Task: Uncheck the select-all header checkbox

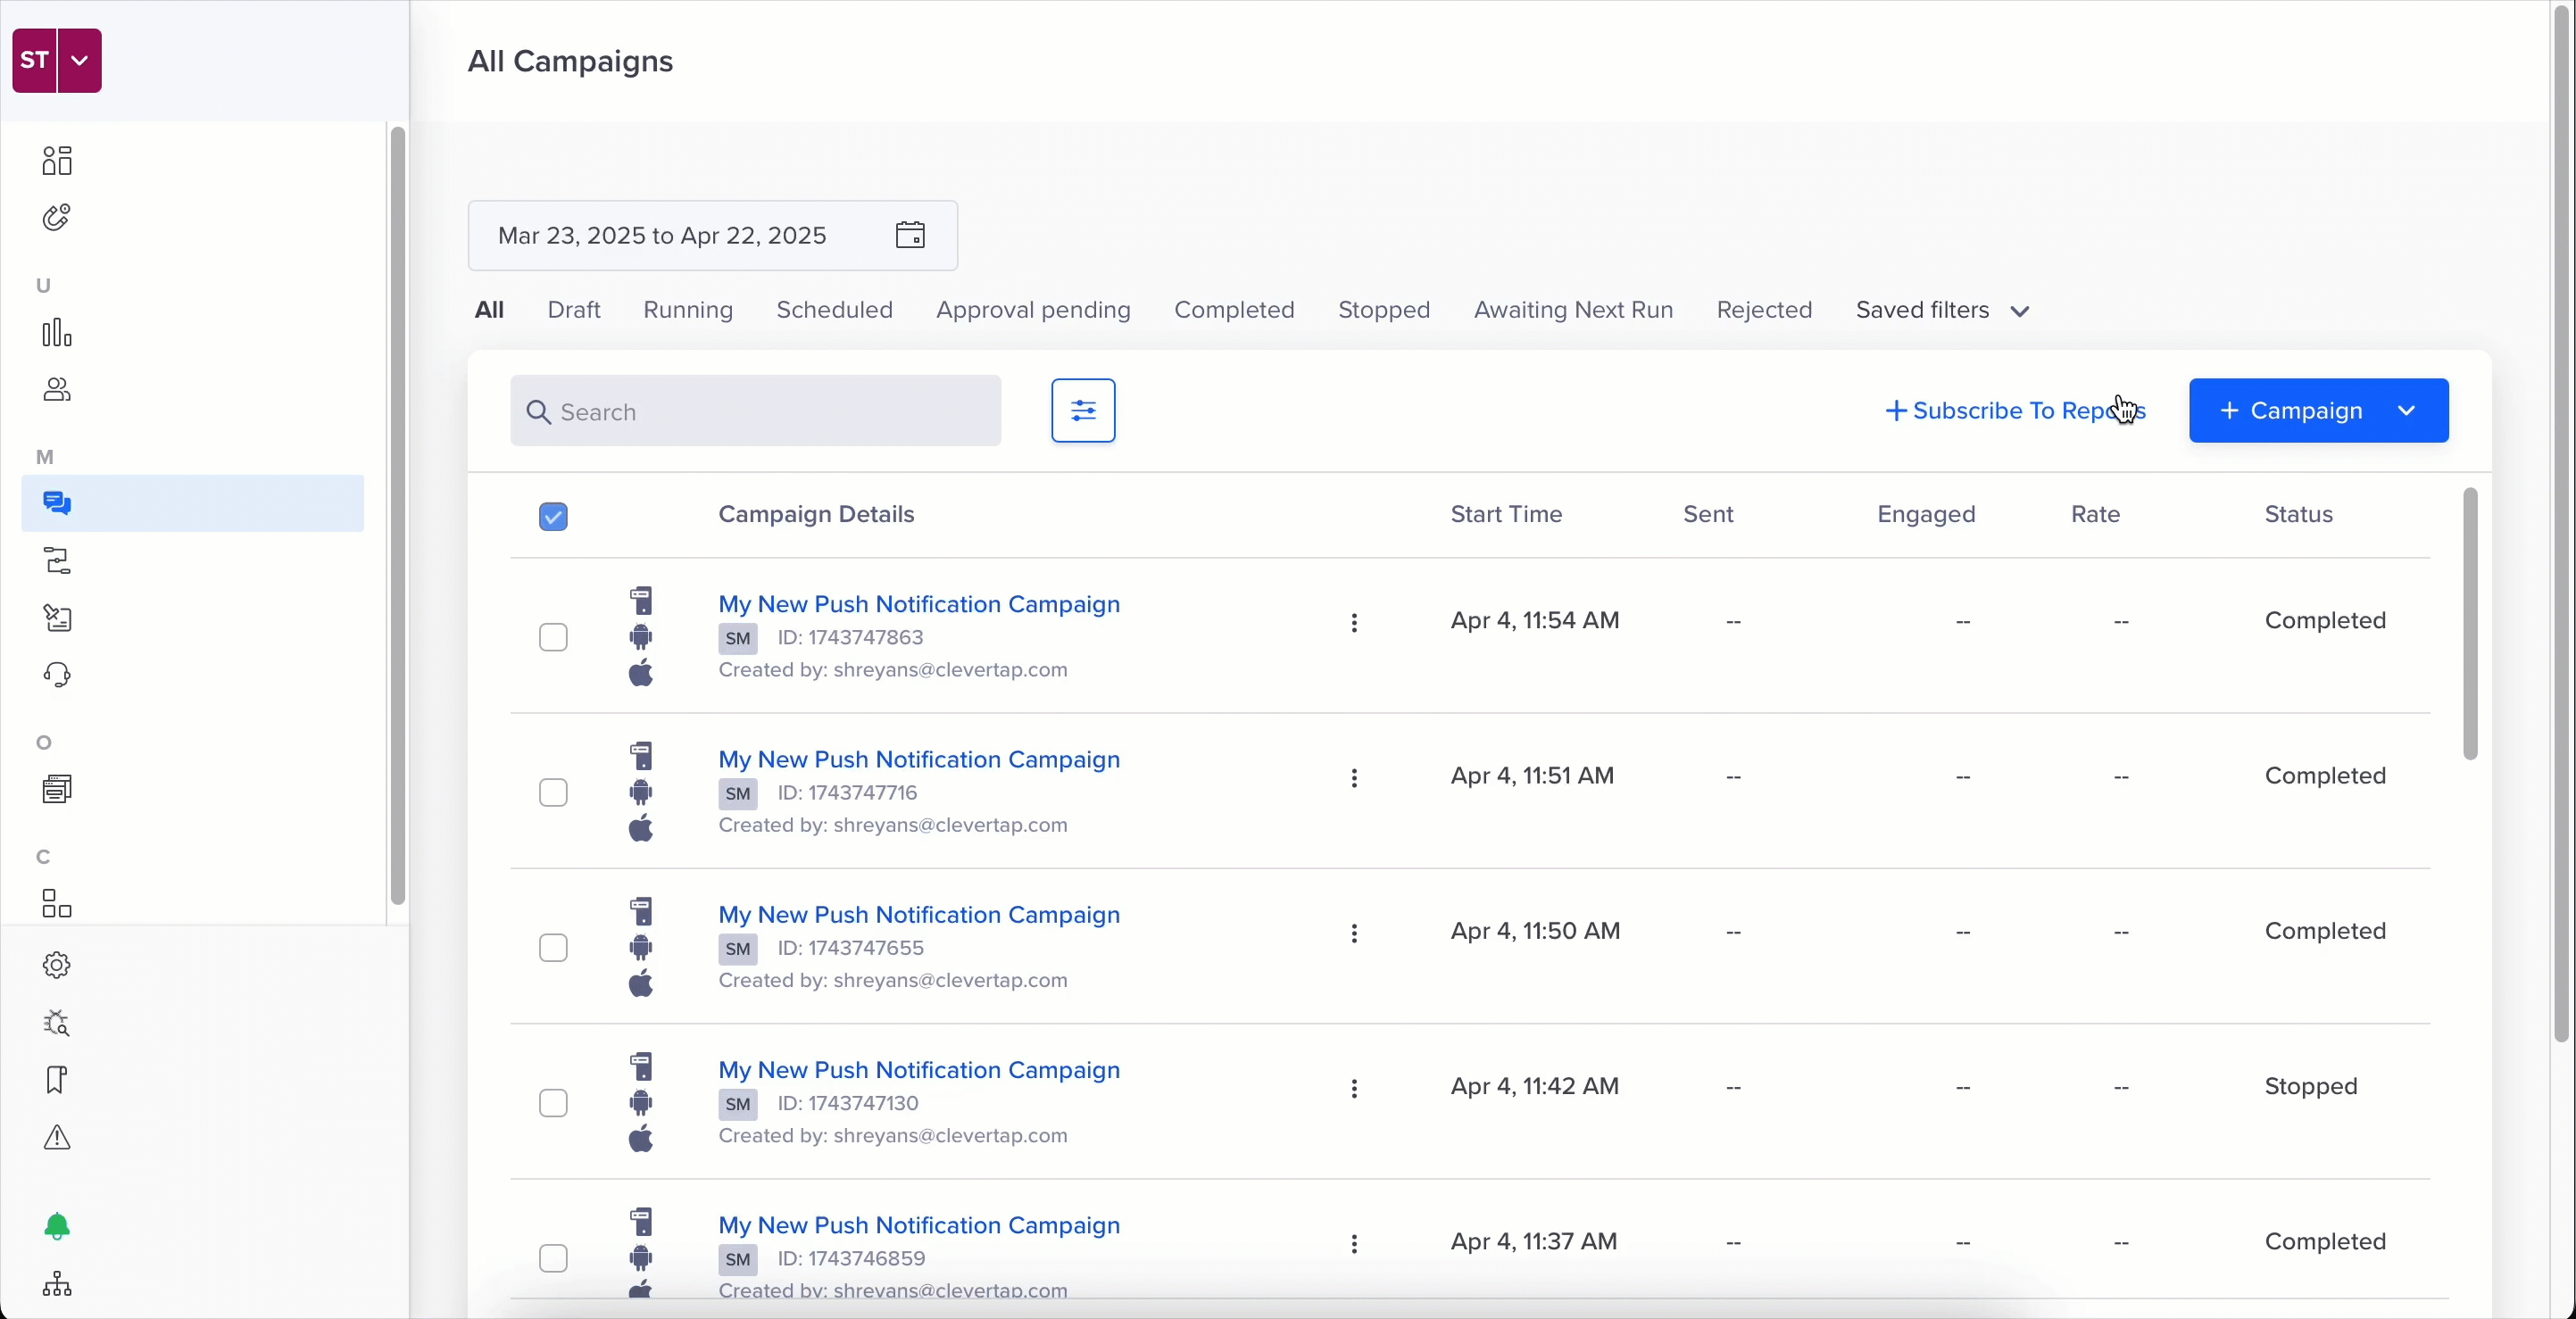Action: pos(553,516)
